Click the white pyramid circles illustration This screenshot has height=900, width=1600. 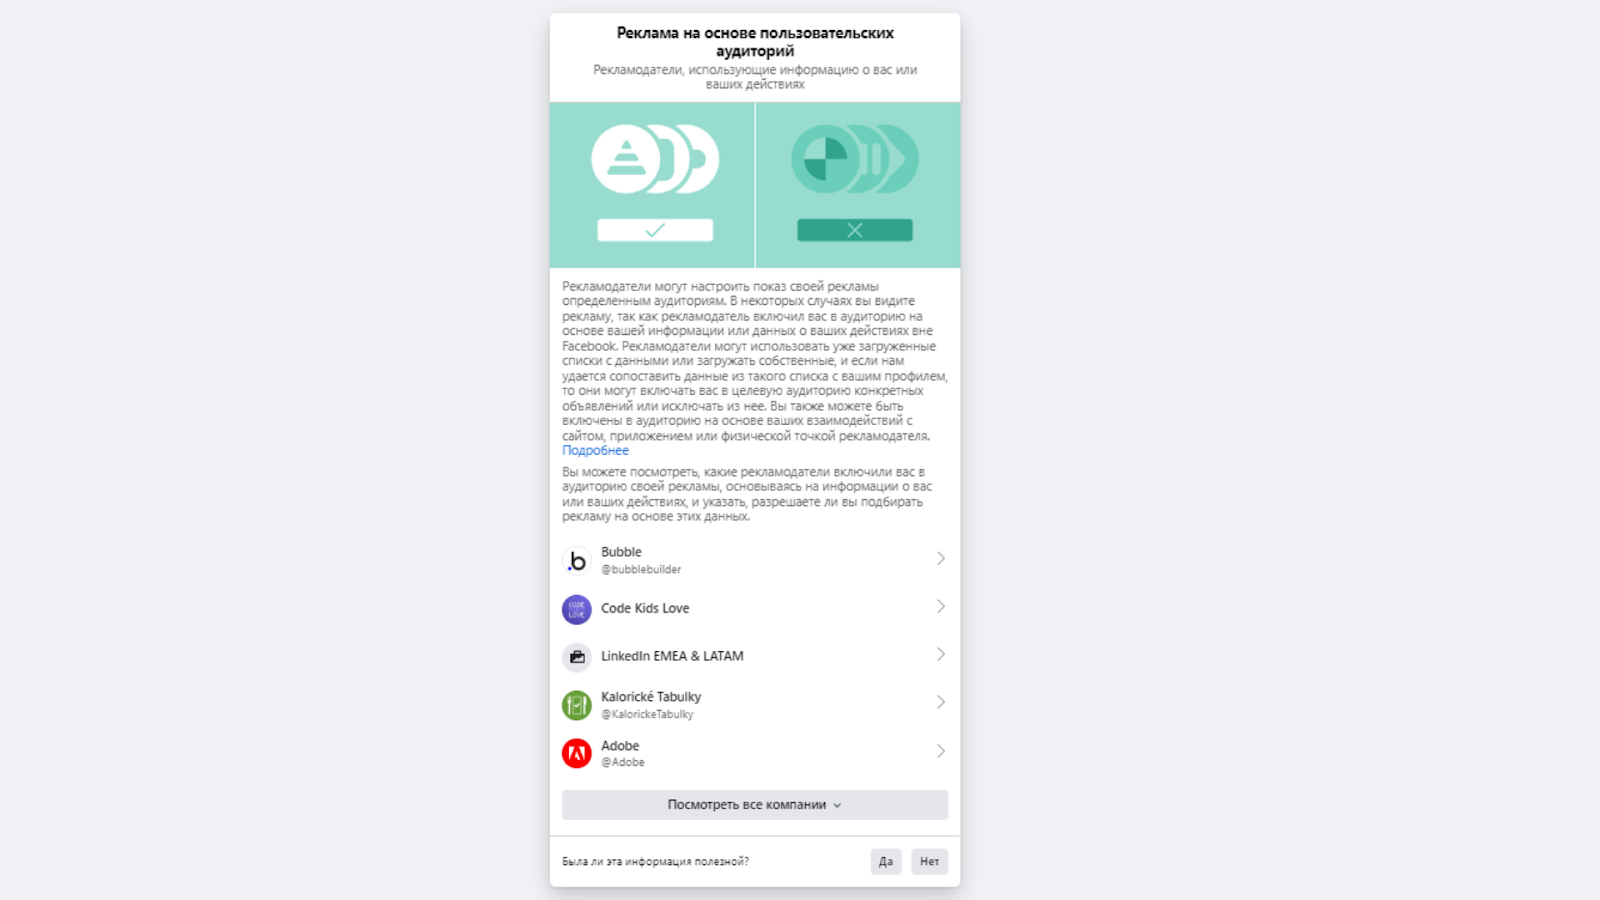(x=655, y=159)
